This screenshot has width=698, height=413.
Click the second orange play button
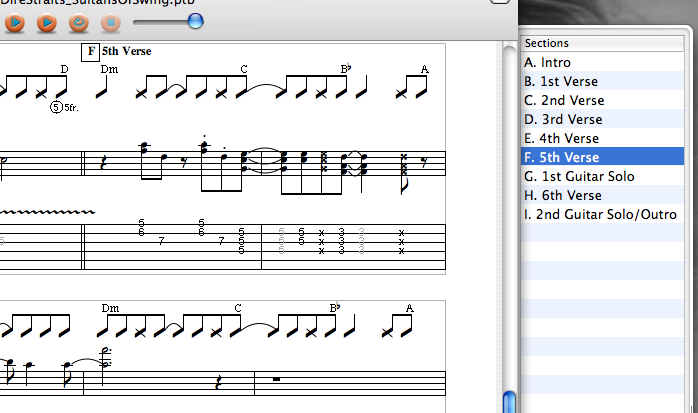click(47, 22)
